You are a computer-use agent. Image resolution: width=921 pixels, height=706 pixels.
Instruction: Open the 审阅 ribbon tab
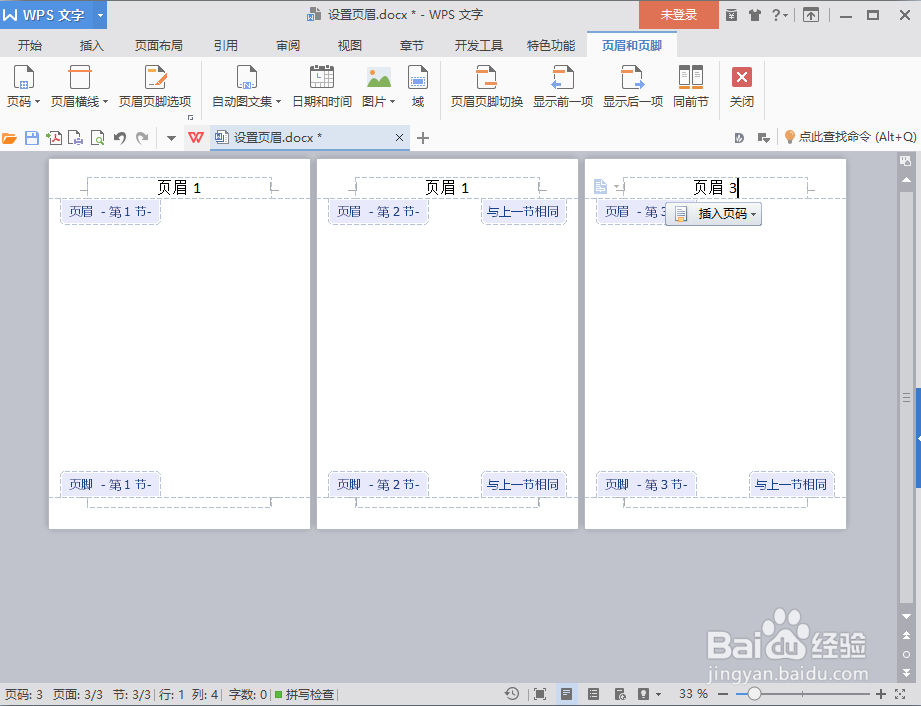tap(288, 45)
